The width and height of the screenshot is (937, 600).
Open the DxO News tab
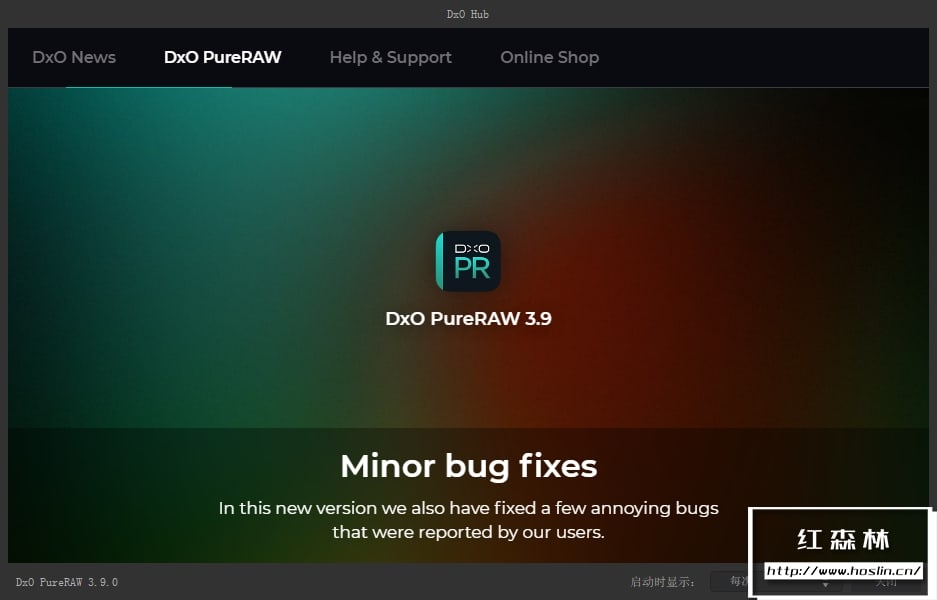74,57
